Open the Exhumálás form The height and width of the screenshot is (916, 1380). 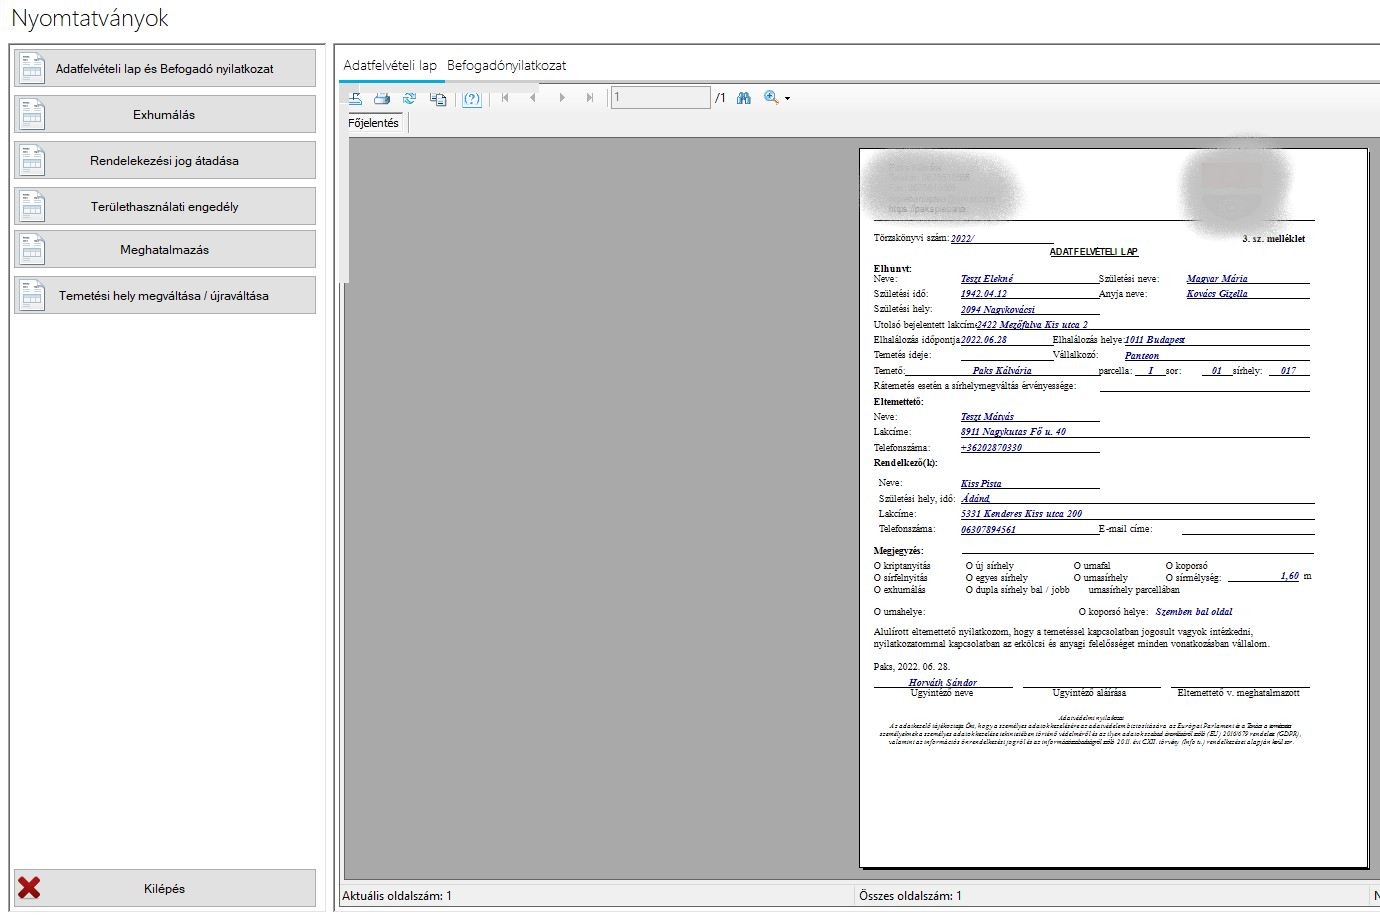coord(165,115)
